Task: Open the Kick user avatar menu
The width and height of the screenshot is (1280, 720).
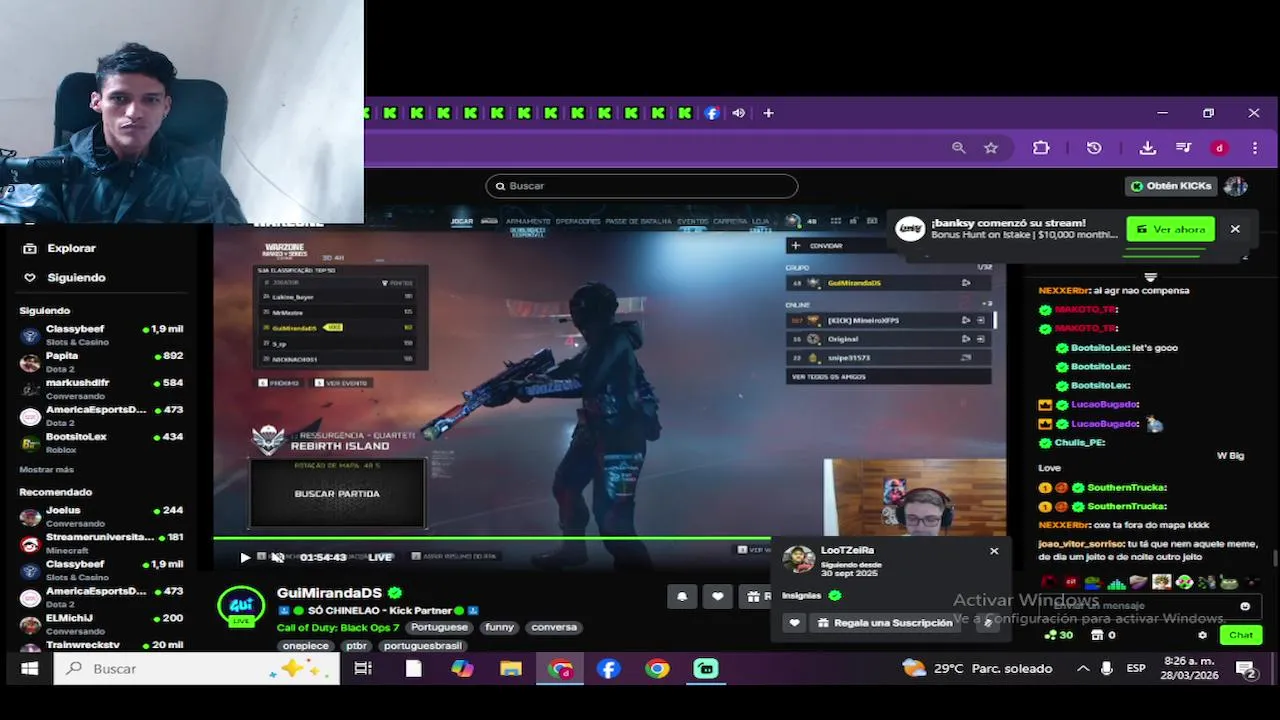Action: 1236,186
